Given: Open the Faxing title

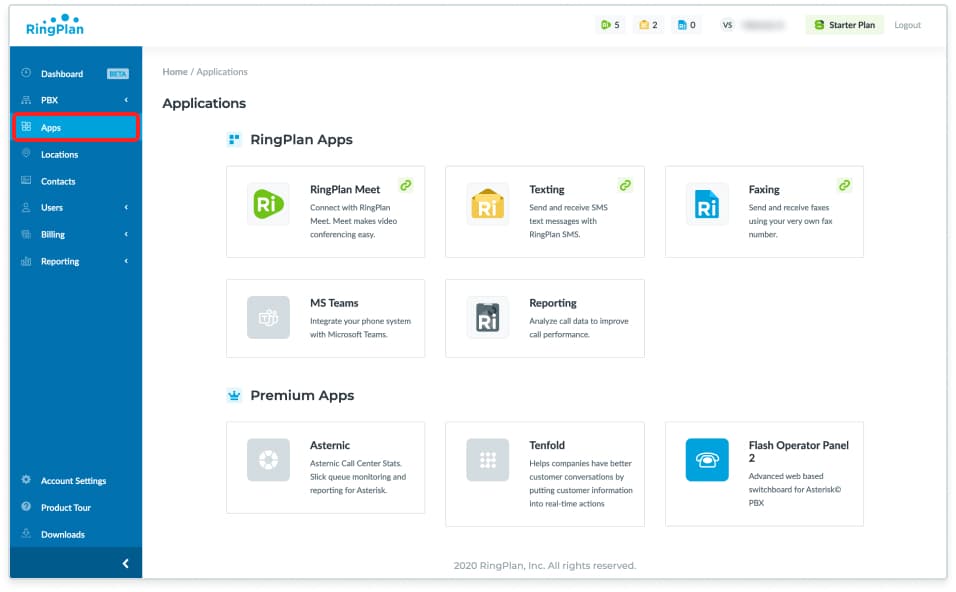Looking at the screenshot, I should coord(764,190).
